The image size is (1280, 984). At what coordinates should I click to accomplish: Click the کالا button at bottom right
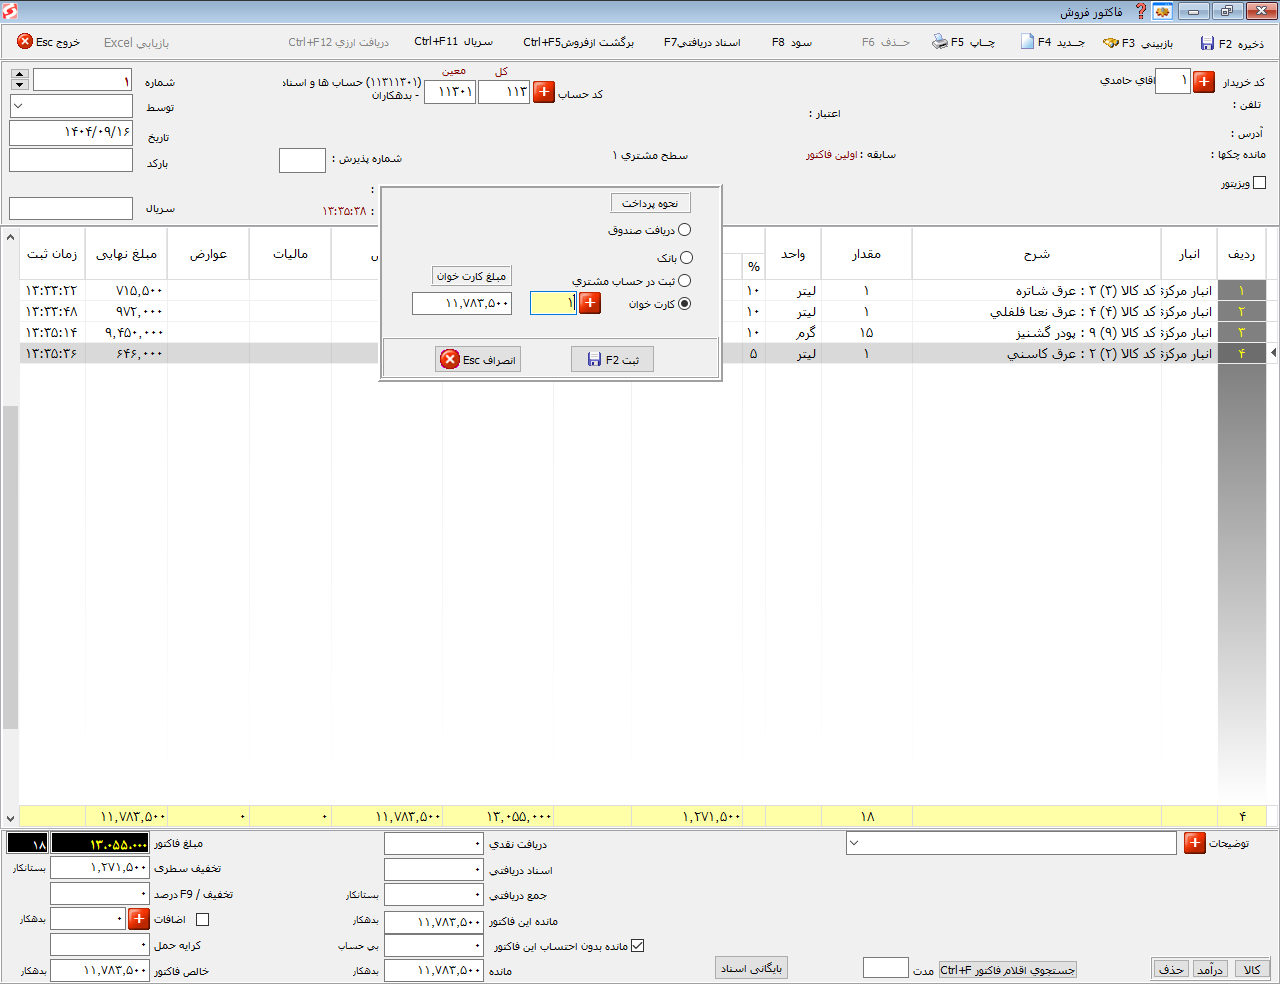tap(1252, 970)
